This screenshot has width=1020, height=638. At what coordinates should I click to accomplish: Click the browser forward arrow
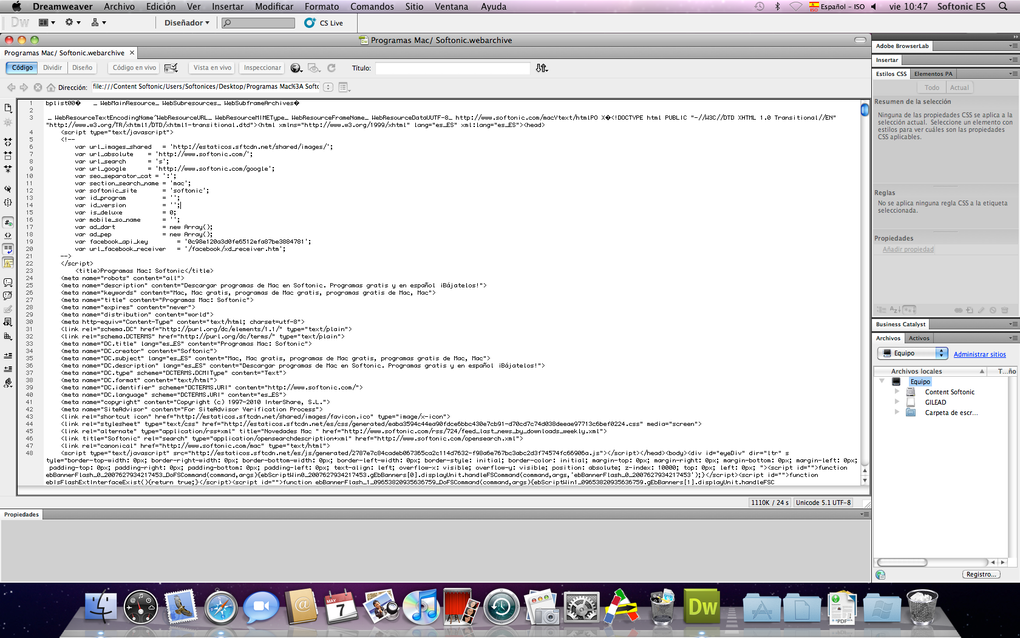(24, 87)
